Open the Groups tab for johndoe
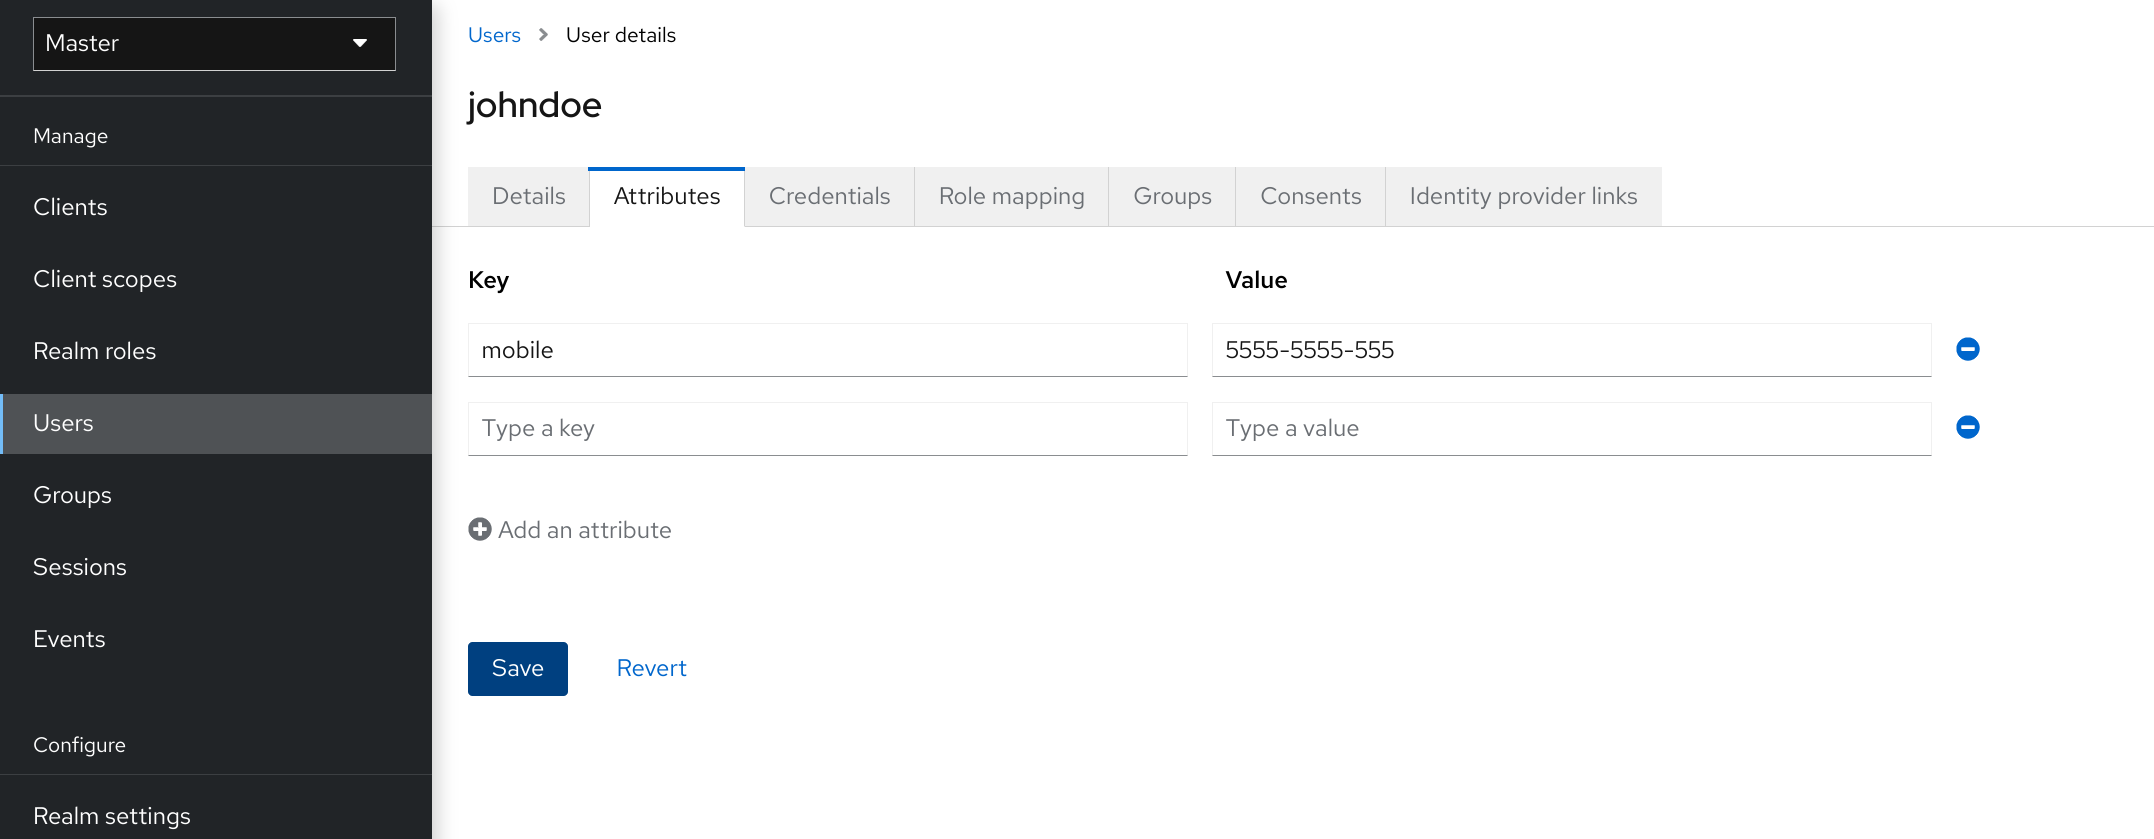Screen dimensions: 2154x839 tap(1172, 196)
